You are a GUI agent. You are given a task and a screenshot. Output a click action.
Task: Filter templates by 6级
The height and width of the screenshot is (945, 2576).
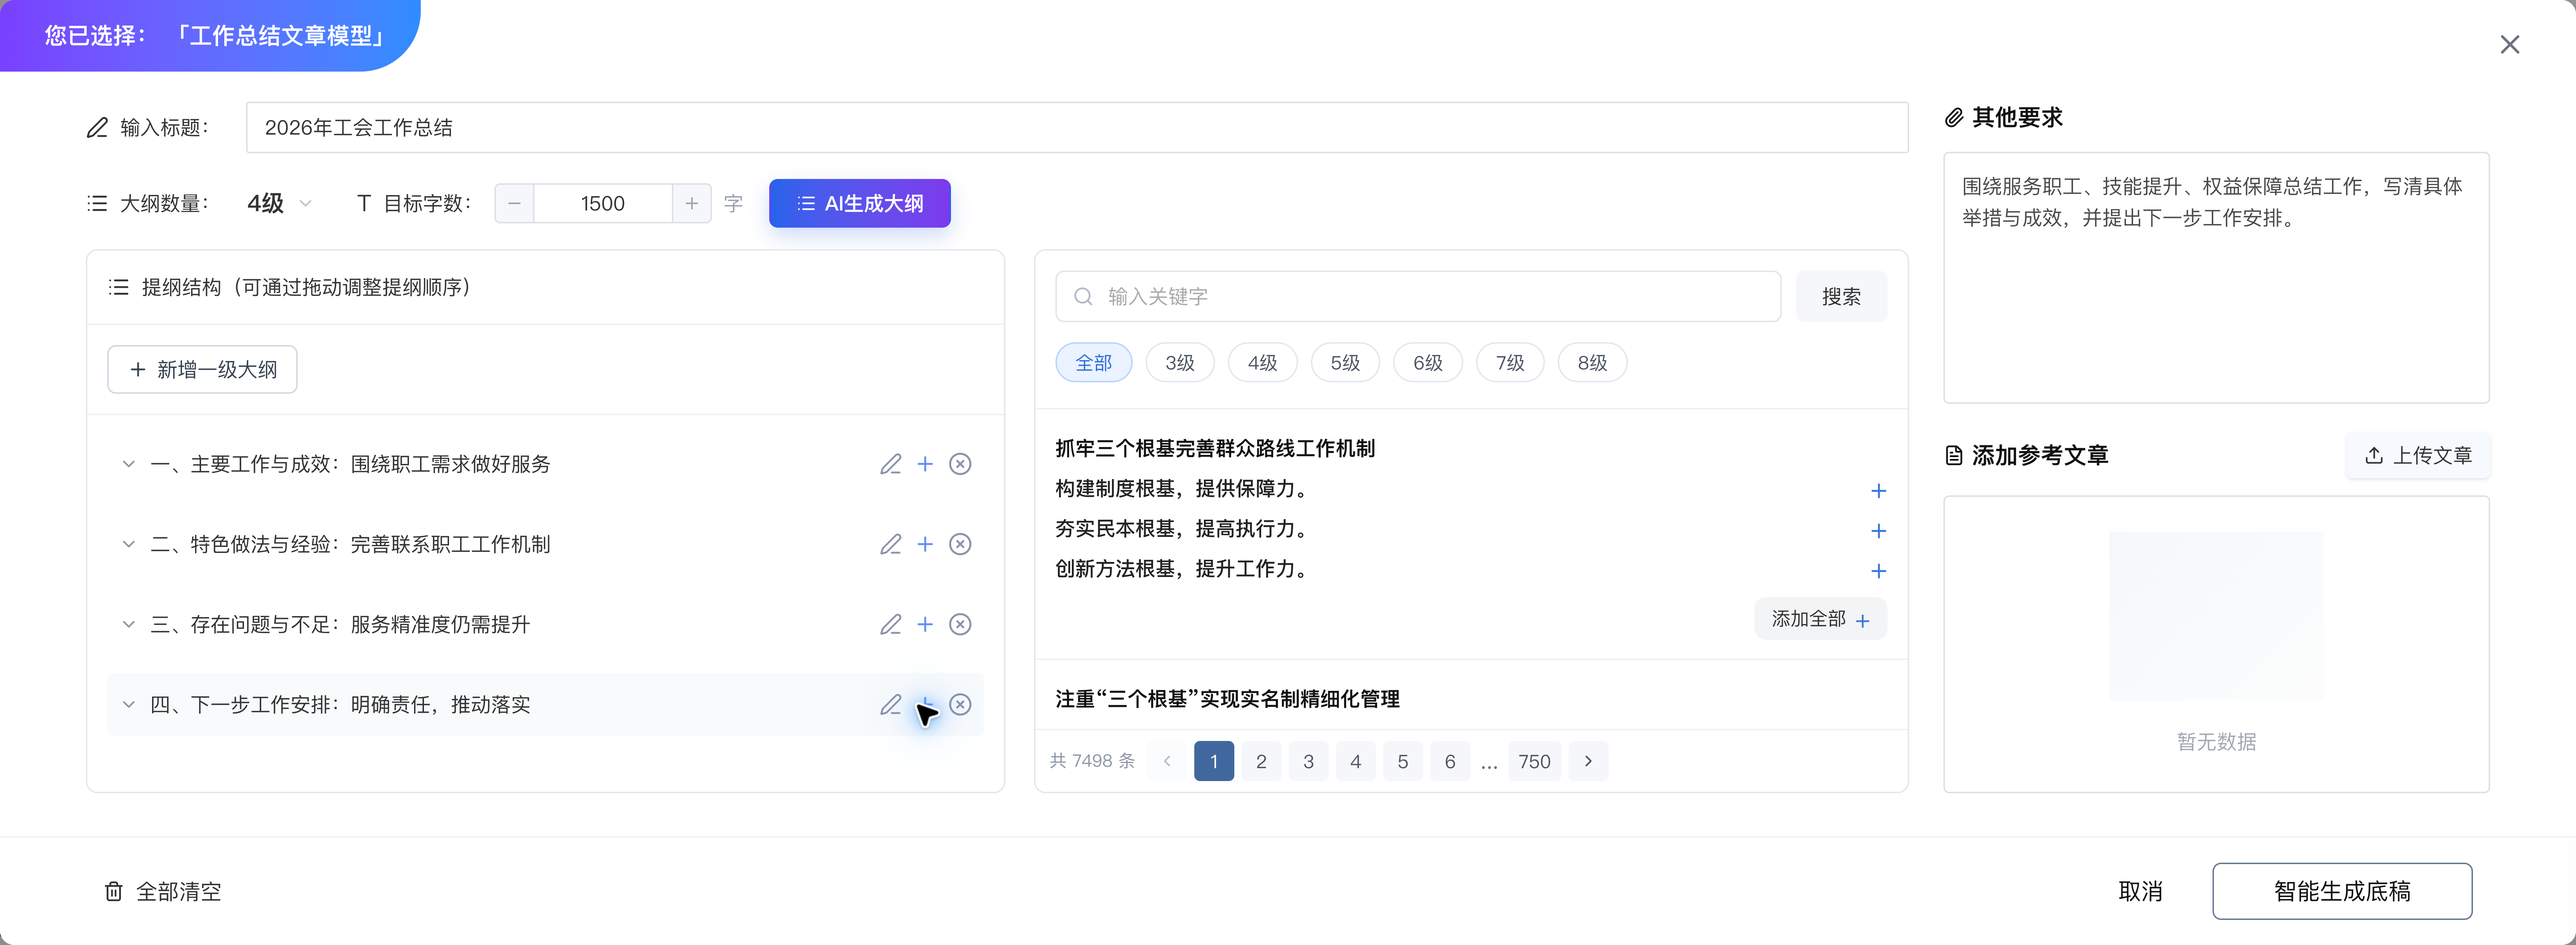(x=1427, y=362)
